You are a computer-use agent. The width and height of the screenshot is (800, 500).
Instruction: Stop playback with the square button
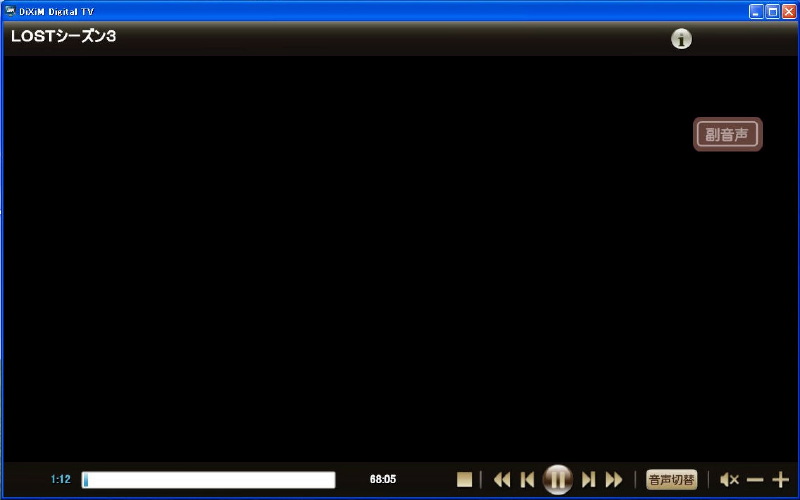[464, 480]
